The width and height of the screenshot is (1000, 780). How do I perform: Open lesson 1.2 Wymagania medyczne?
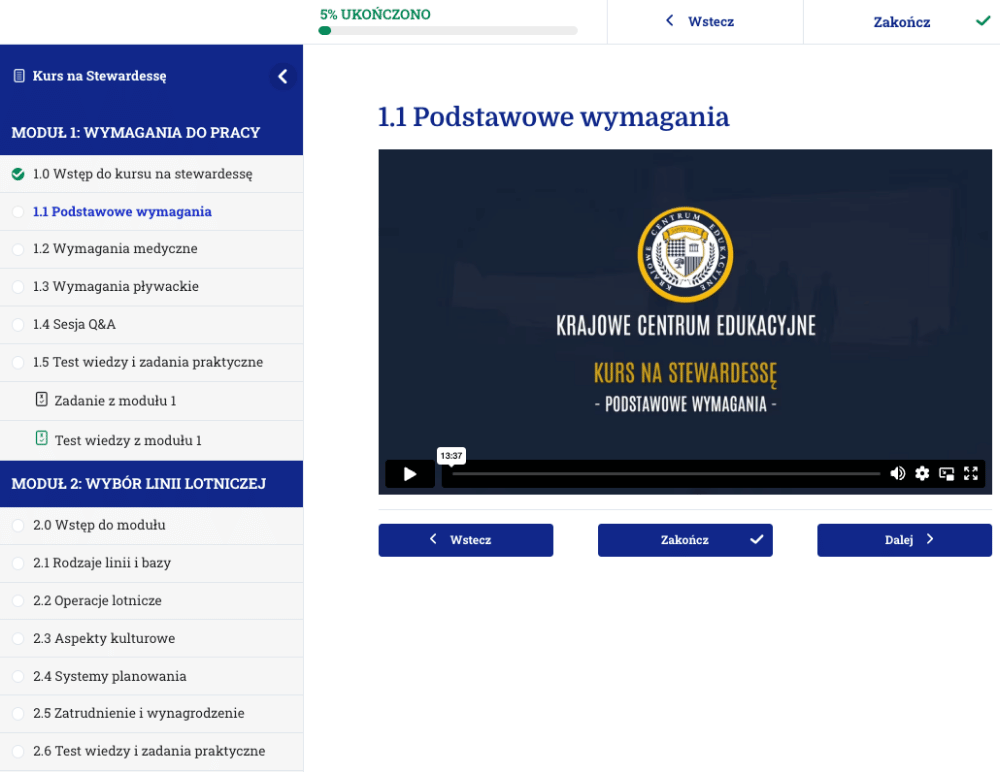tap(151, 249)
